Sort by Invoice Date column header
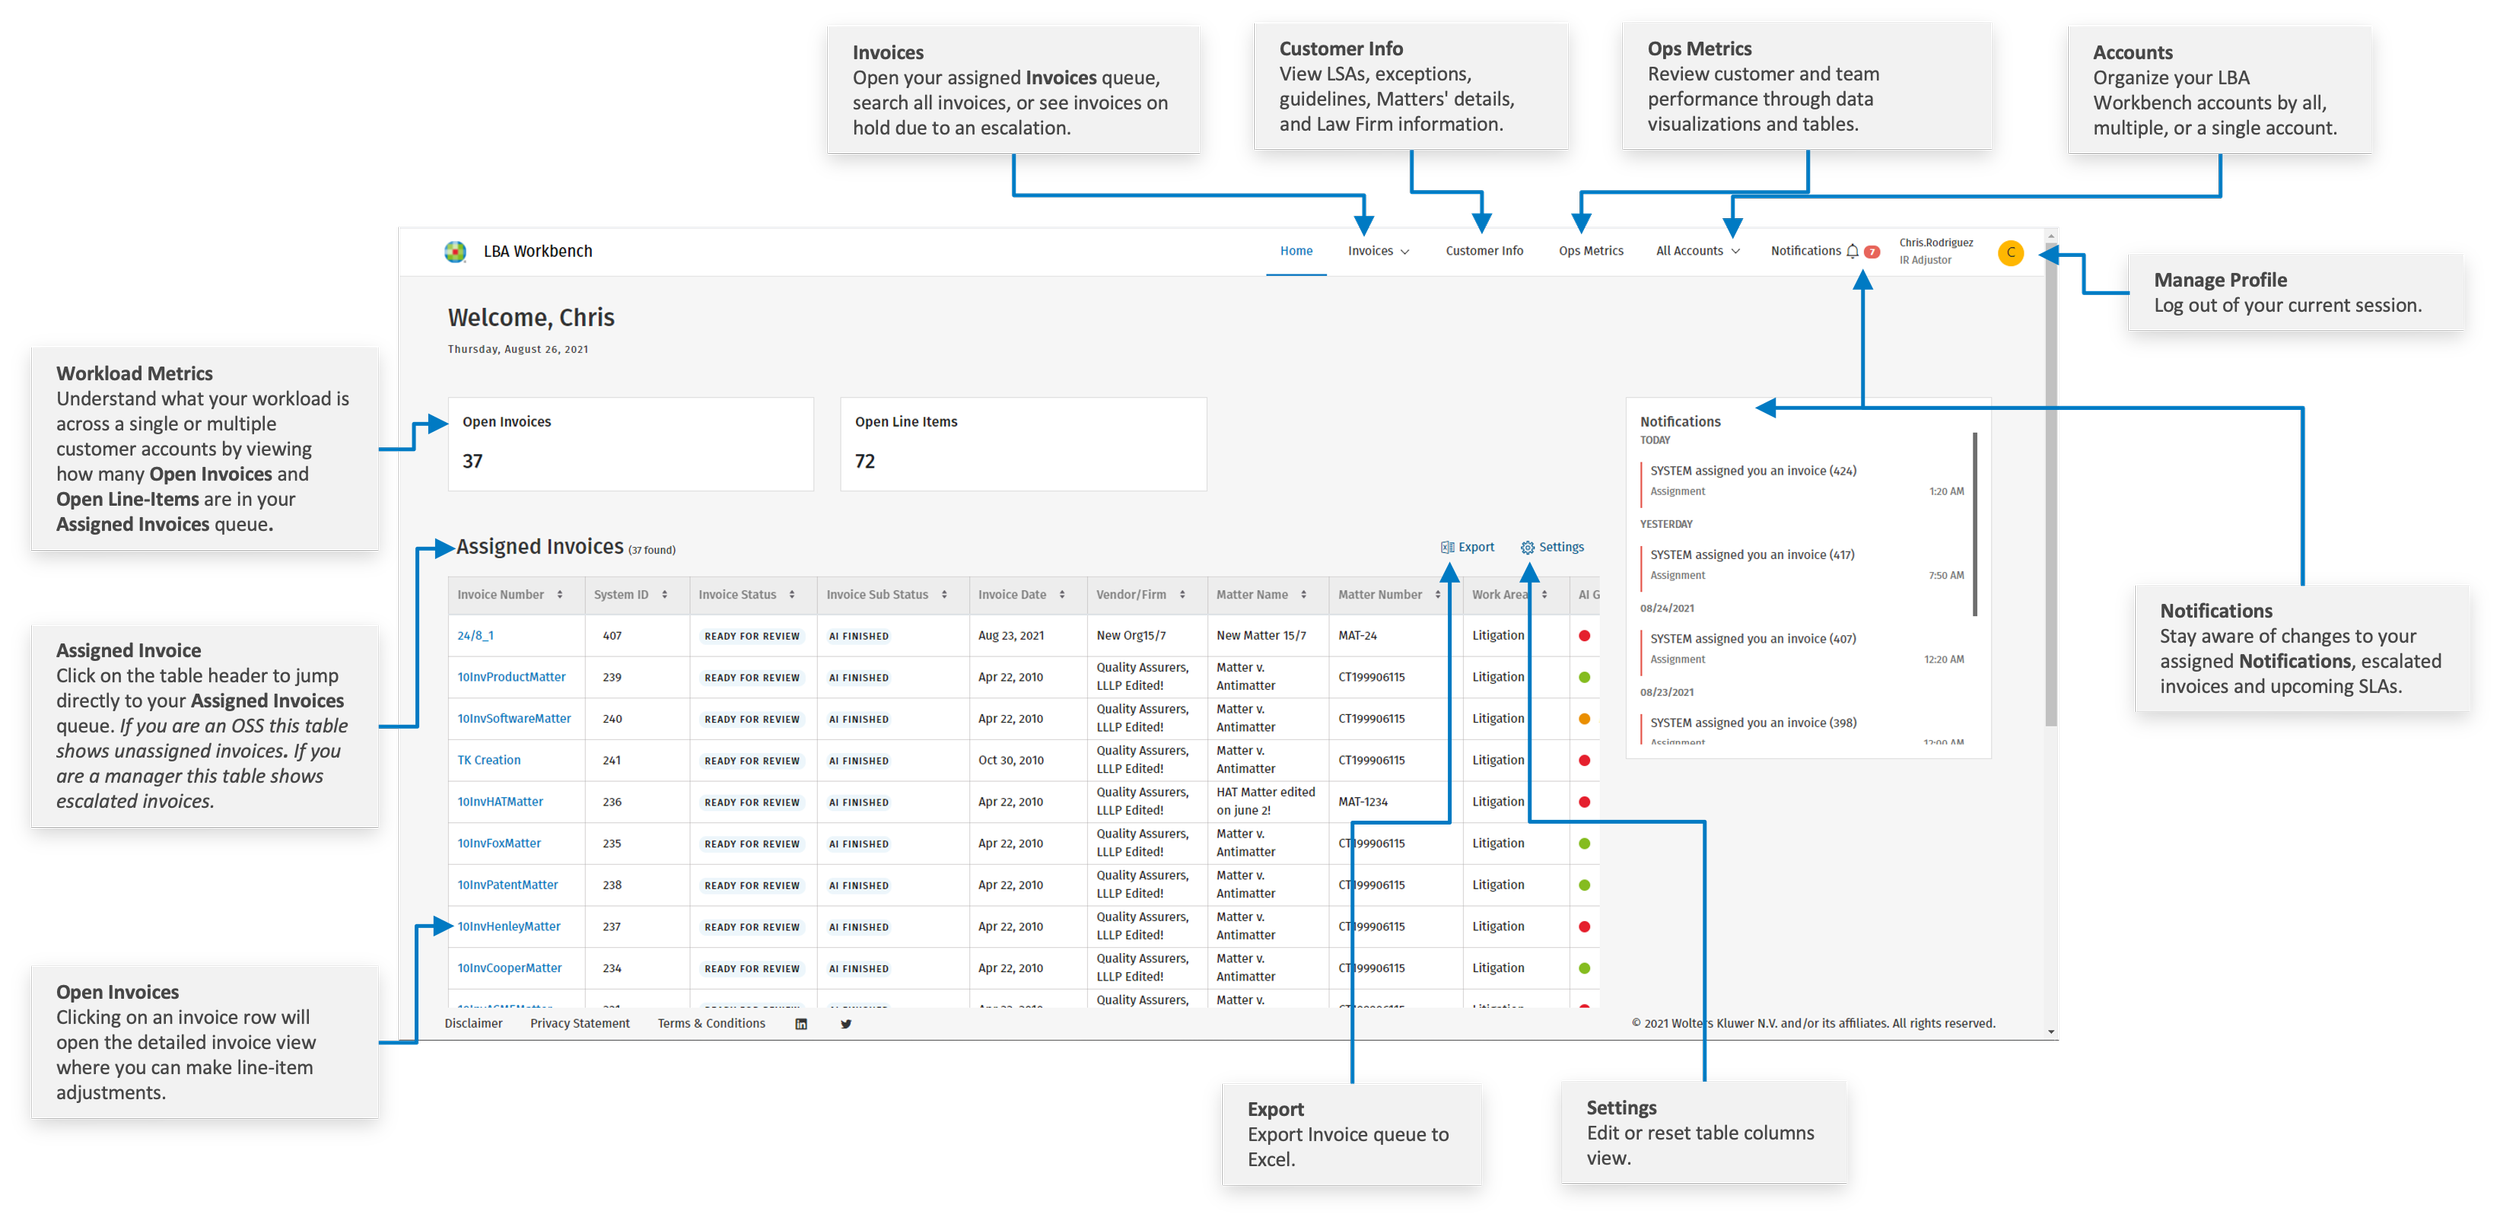This screenshot has height=1220, width=2500. (x=1012, y=595)
